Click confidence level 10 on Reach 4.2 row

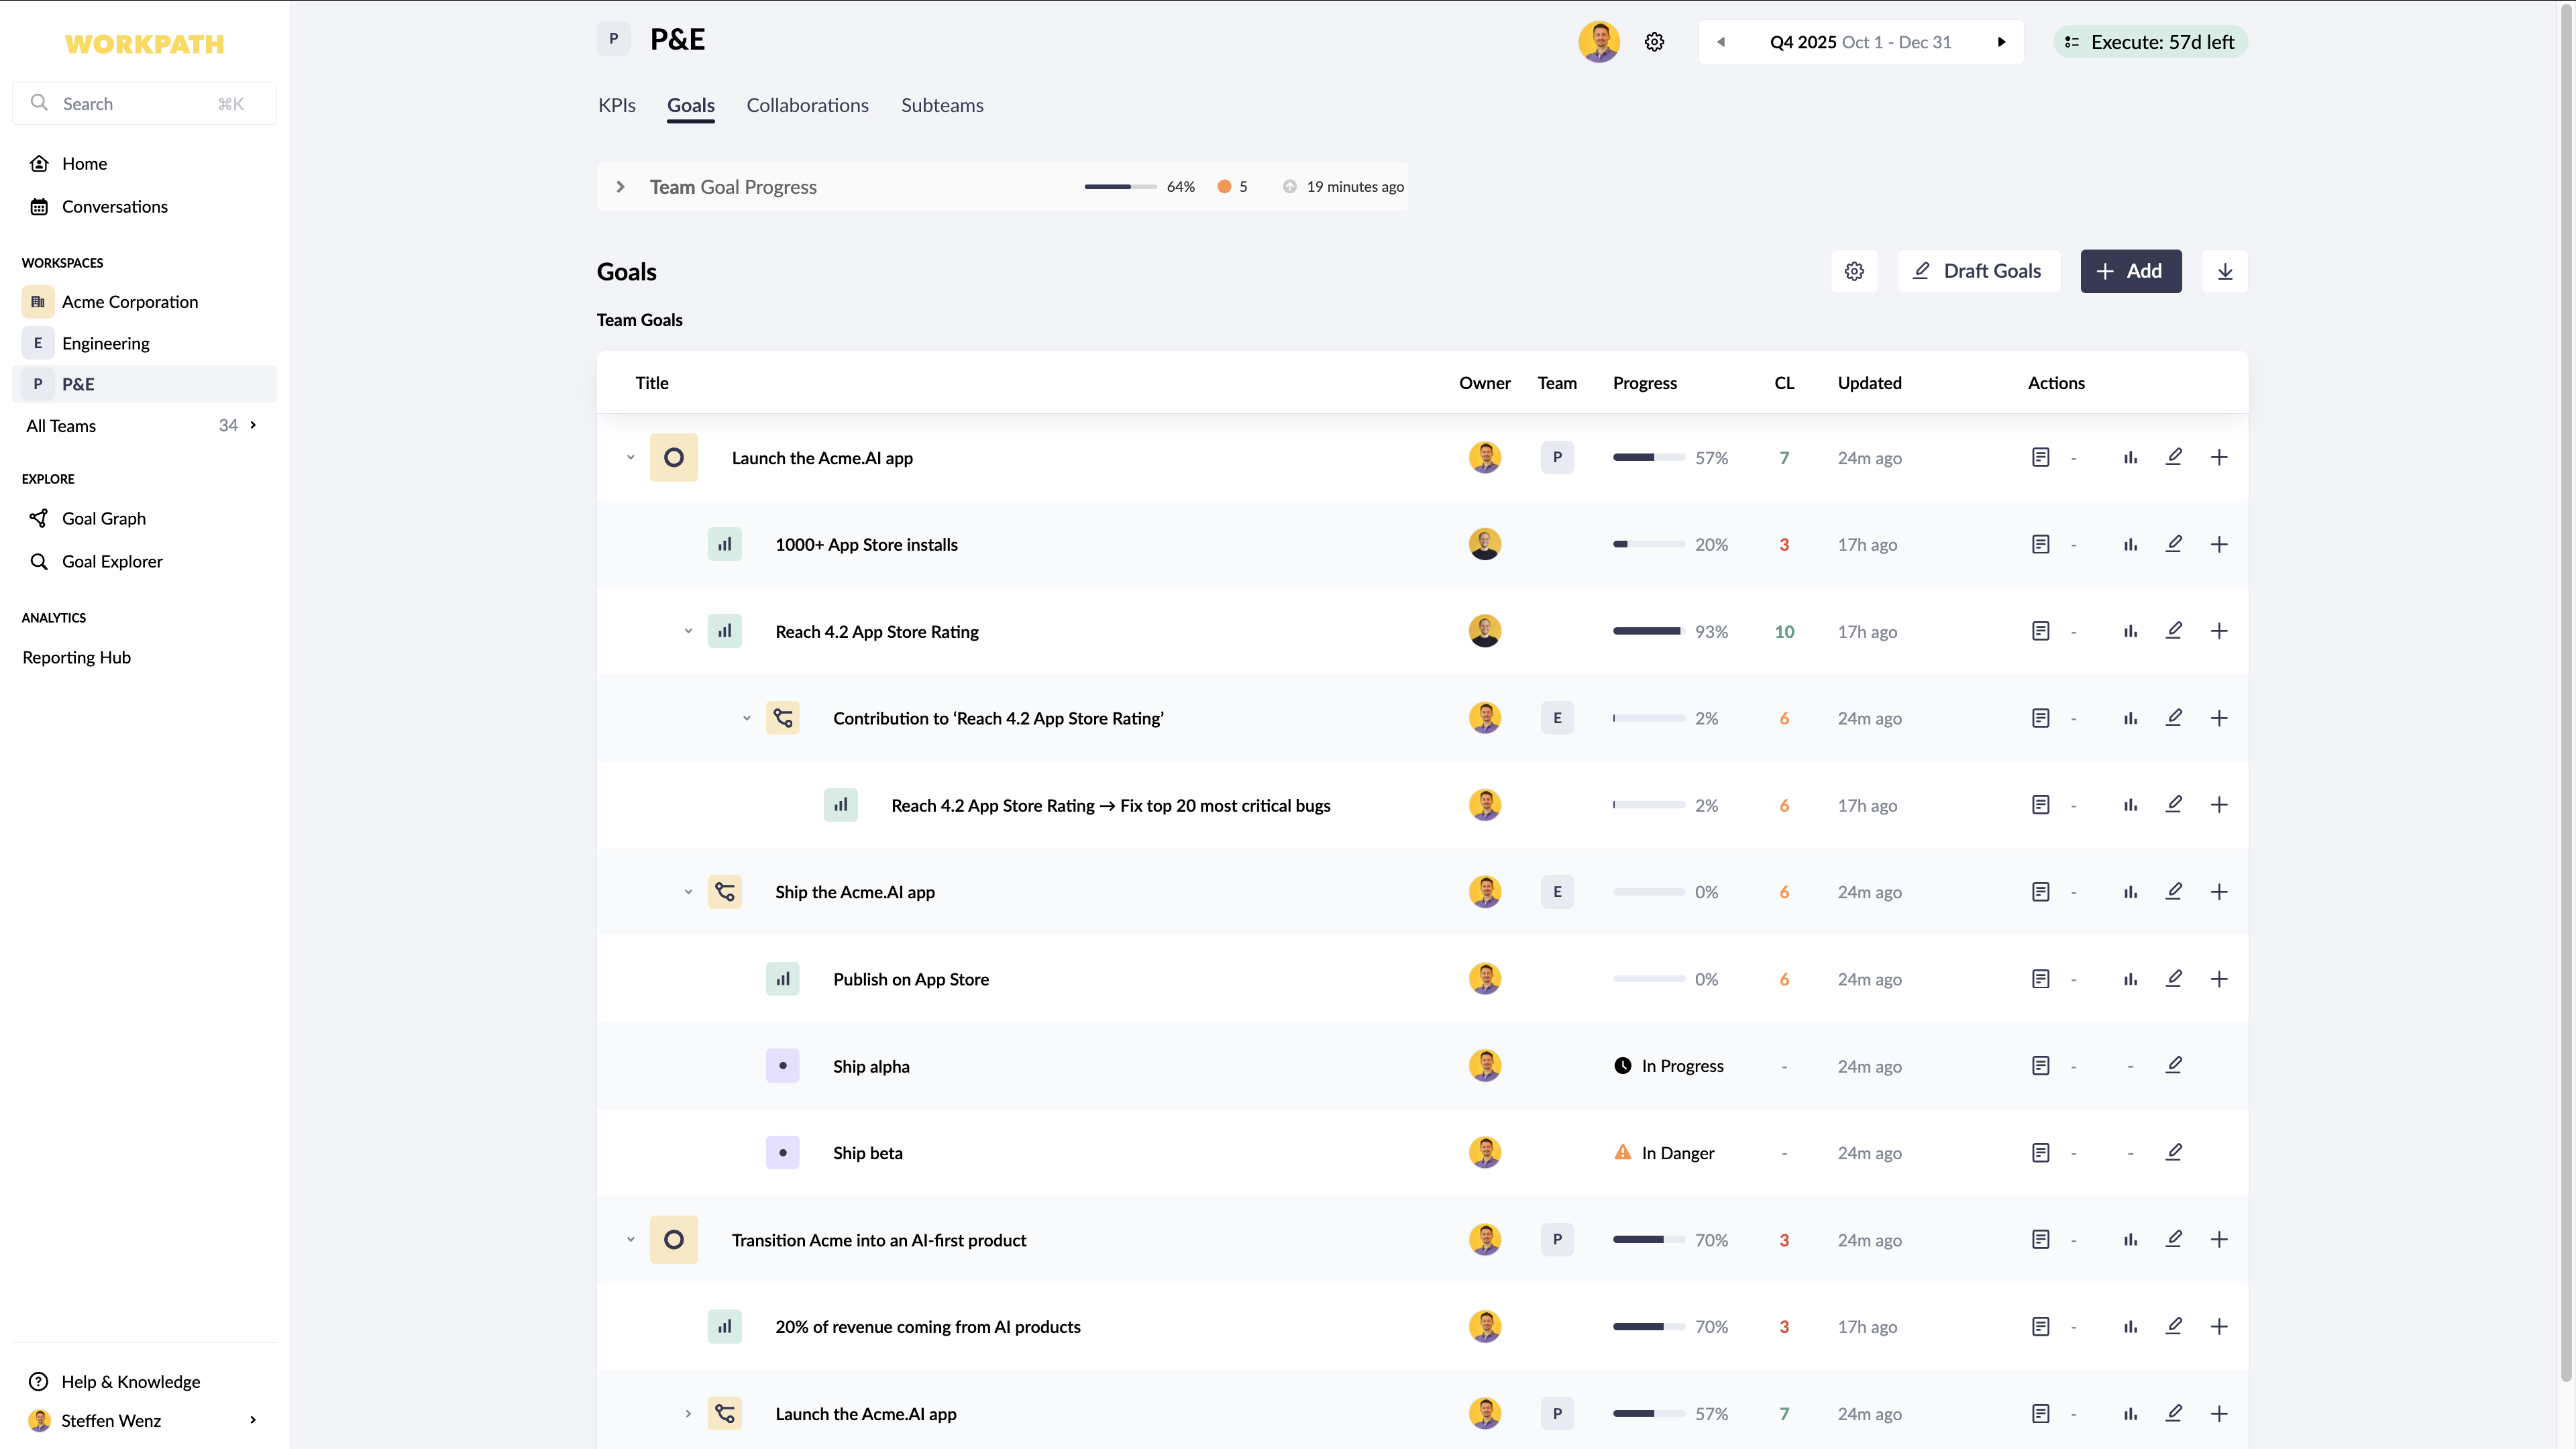tap(1784, 632)
